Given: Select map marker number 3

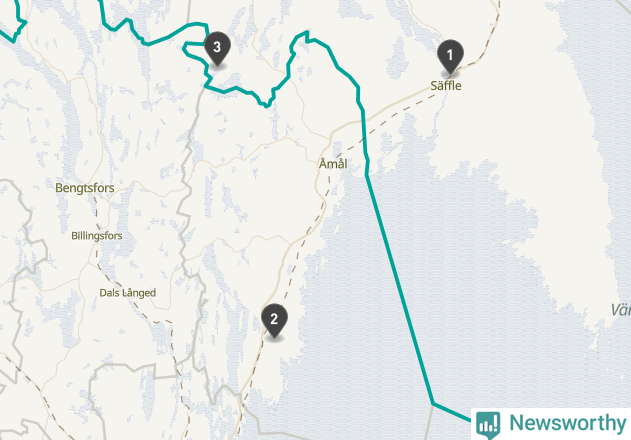Looking at the screenshot, I should (217, 48).
